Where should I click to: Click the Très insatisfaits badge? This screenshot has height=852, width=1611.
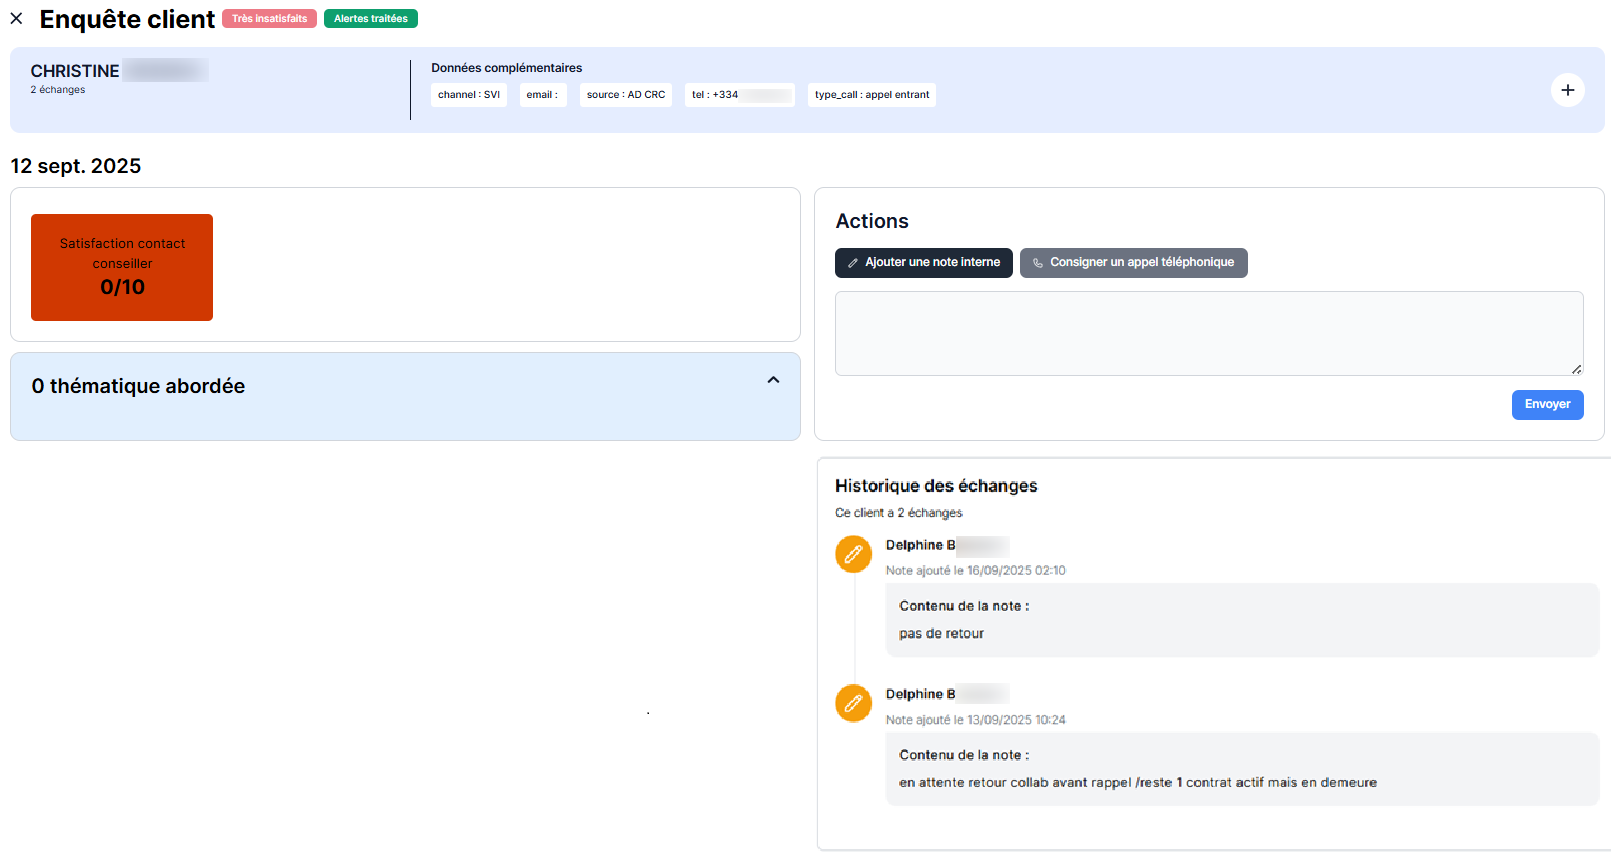pos(269,19)
